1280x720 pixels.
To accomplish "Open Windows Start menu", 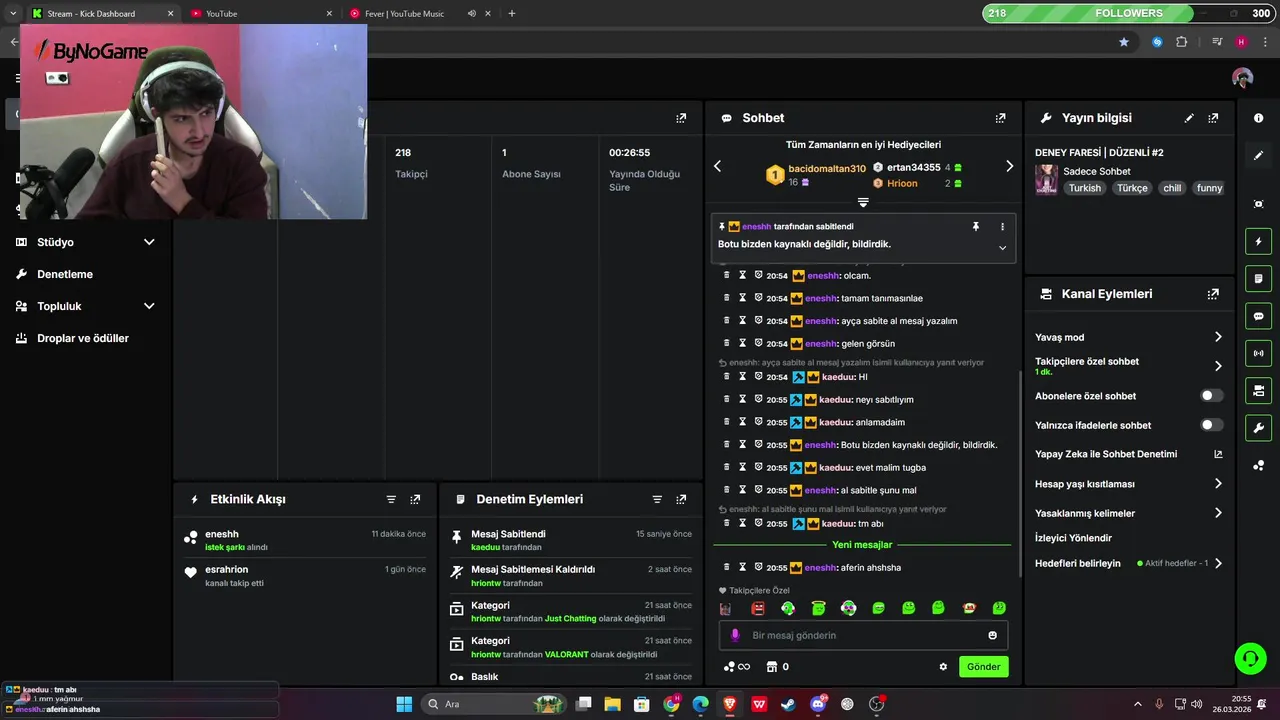I will (x=404, y=704).
